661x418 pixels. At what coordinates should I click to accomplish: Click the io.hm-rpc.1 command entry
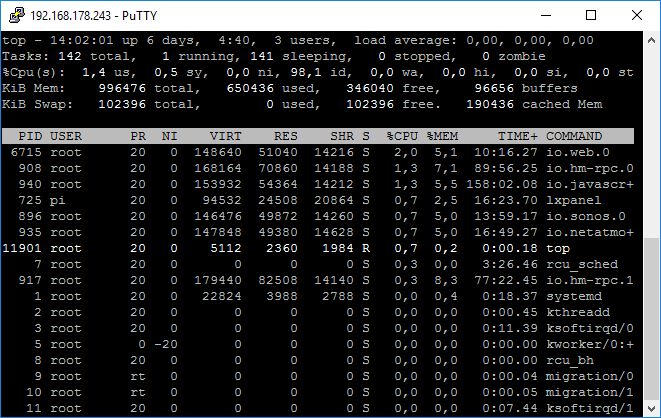[x=590, y=280]
